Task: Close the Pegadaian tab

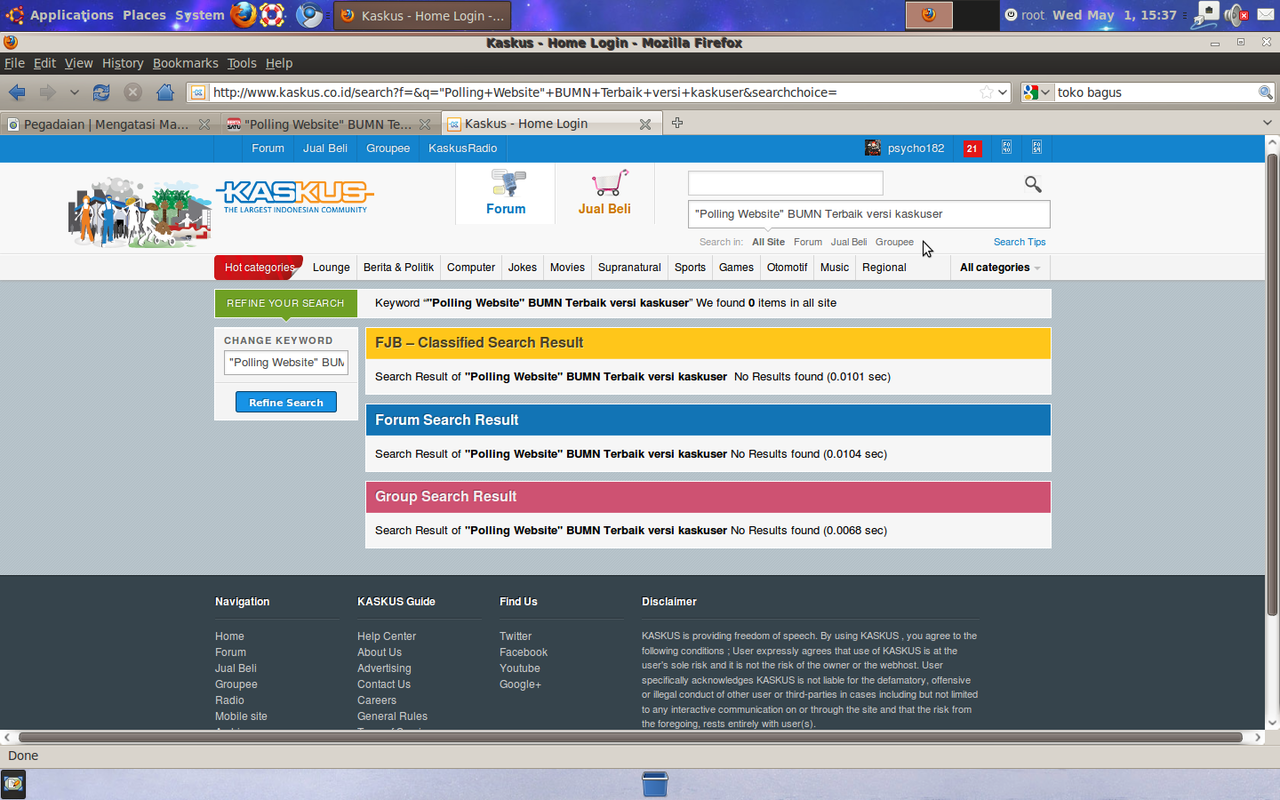Action: click(204, 124)
